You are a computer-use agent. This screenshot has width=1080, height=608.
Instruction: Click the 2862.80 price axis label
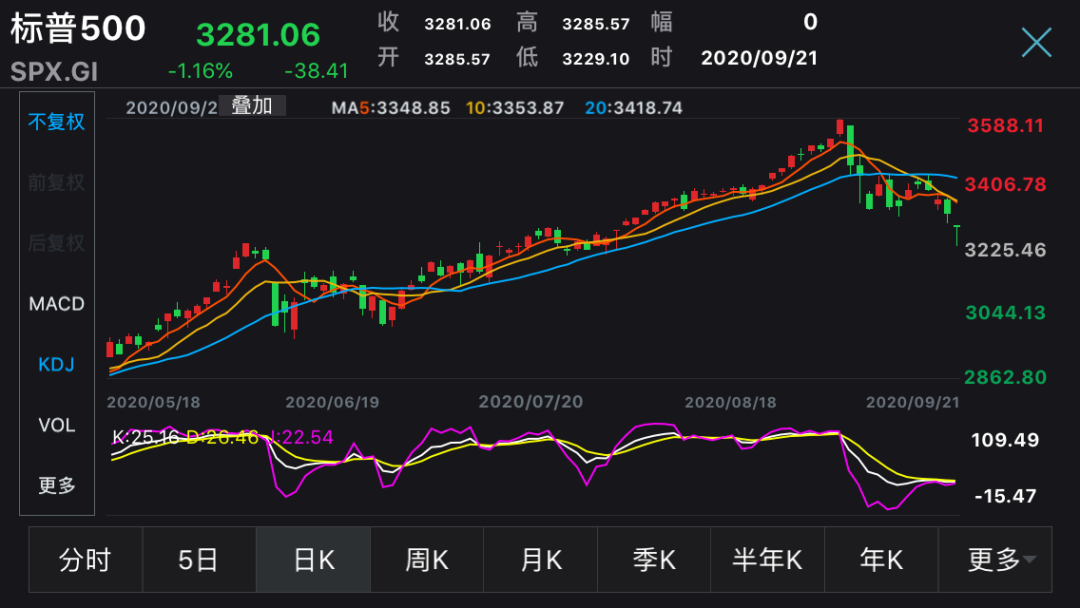1006,377
